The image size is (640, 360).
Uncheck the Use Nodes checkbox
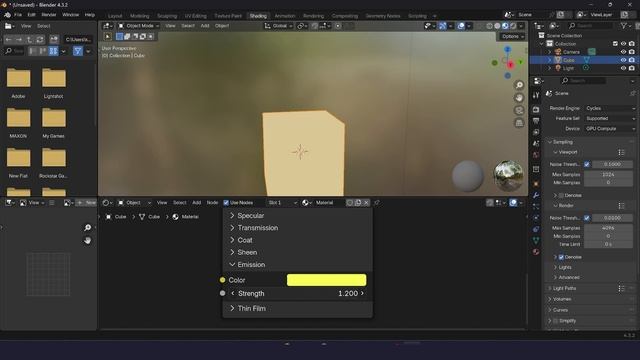[226, 202]
